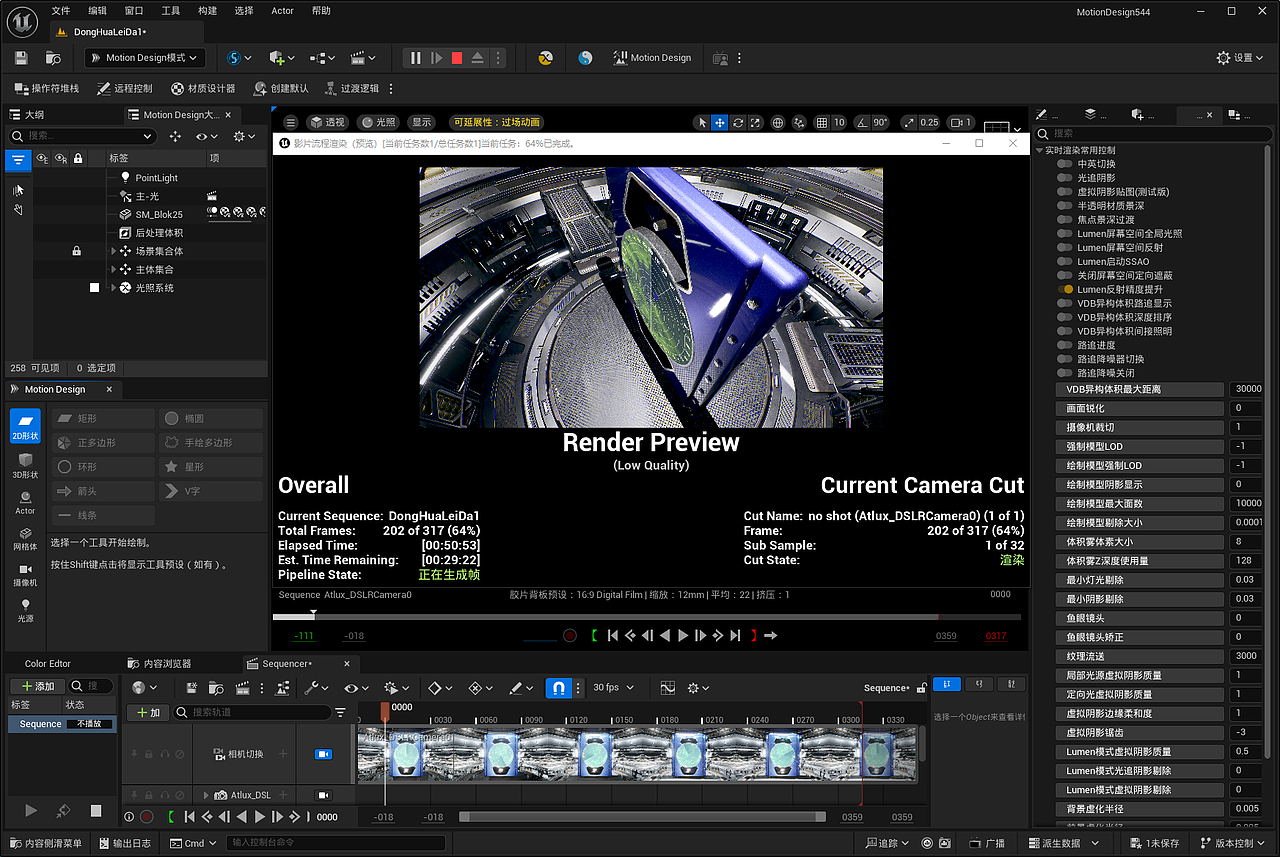Open the Actor menu
This screenshot has width=1280, height=857.
click(x=283, y=11)
